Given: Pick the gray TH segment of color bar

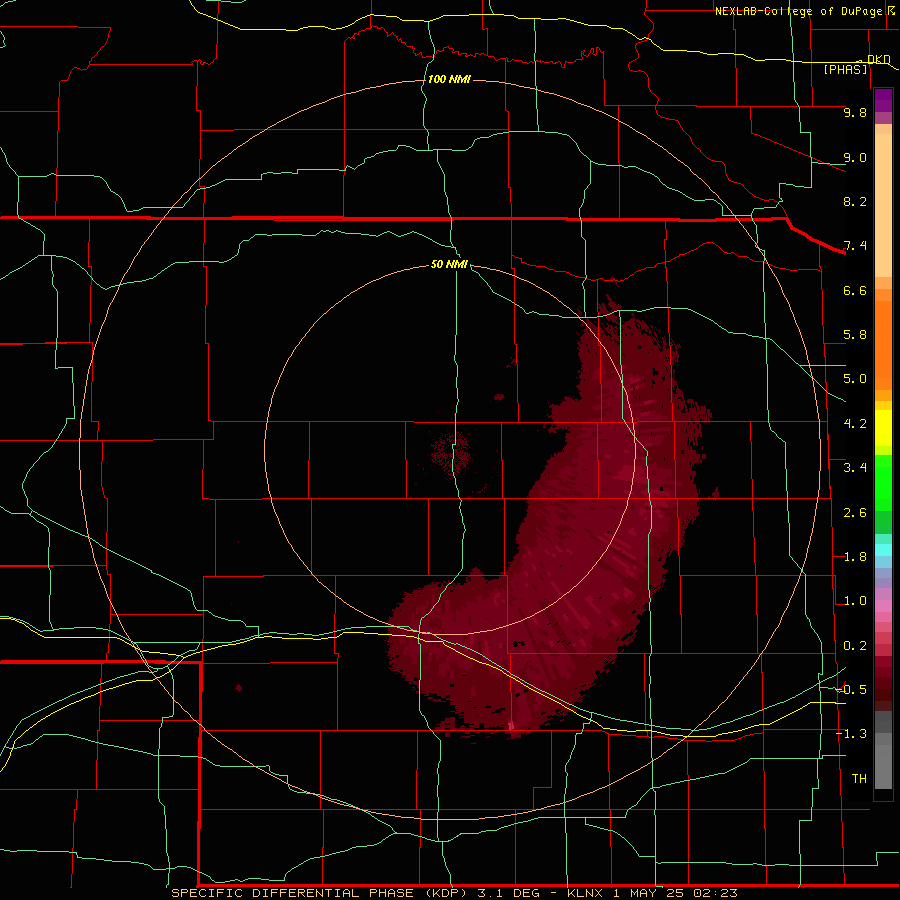Looking at the screenshot, I should [x=883, y=767].
